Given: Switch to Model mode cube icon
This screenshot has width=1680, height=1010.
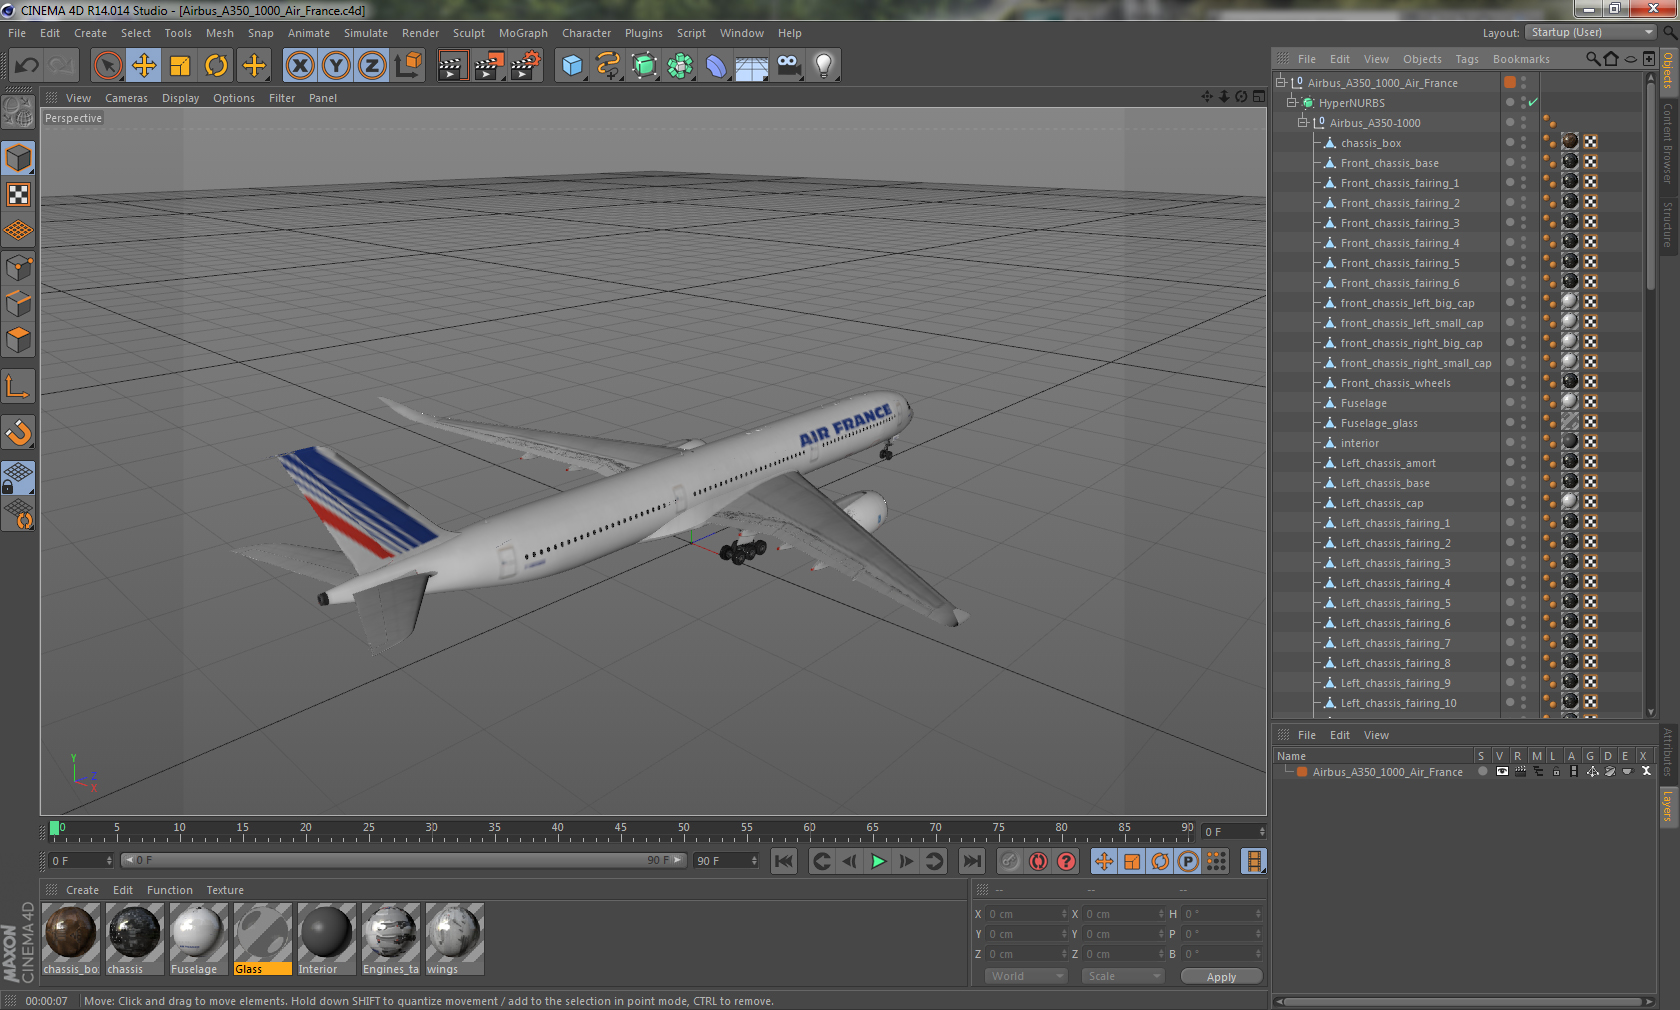Looking at the screenshot, I should 18,158.
